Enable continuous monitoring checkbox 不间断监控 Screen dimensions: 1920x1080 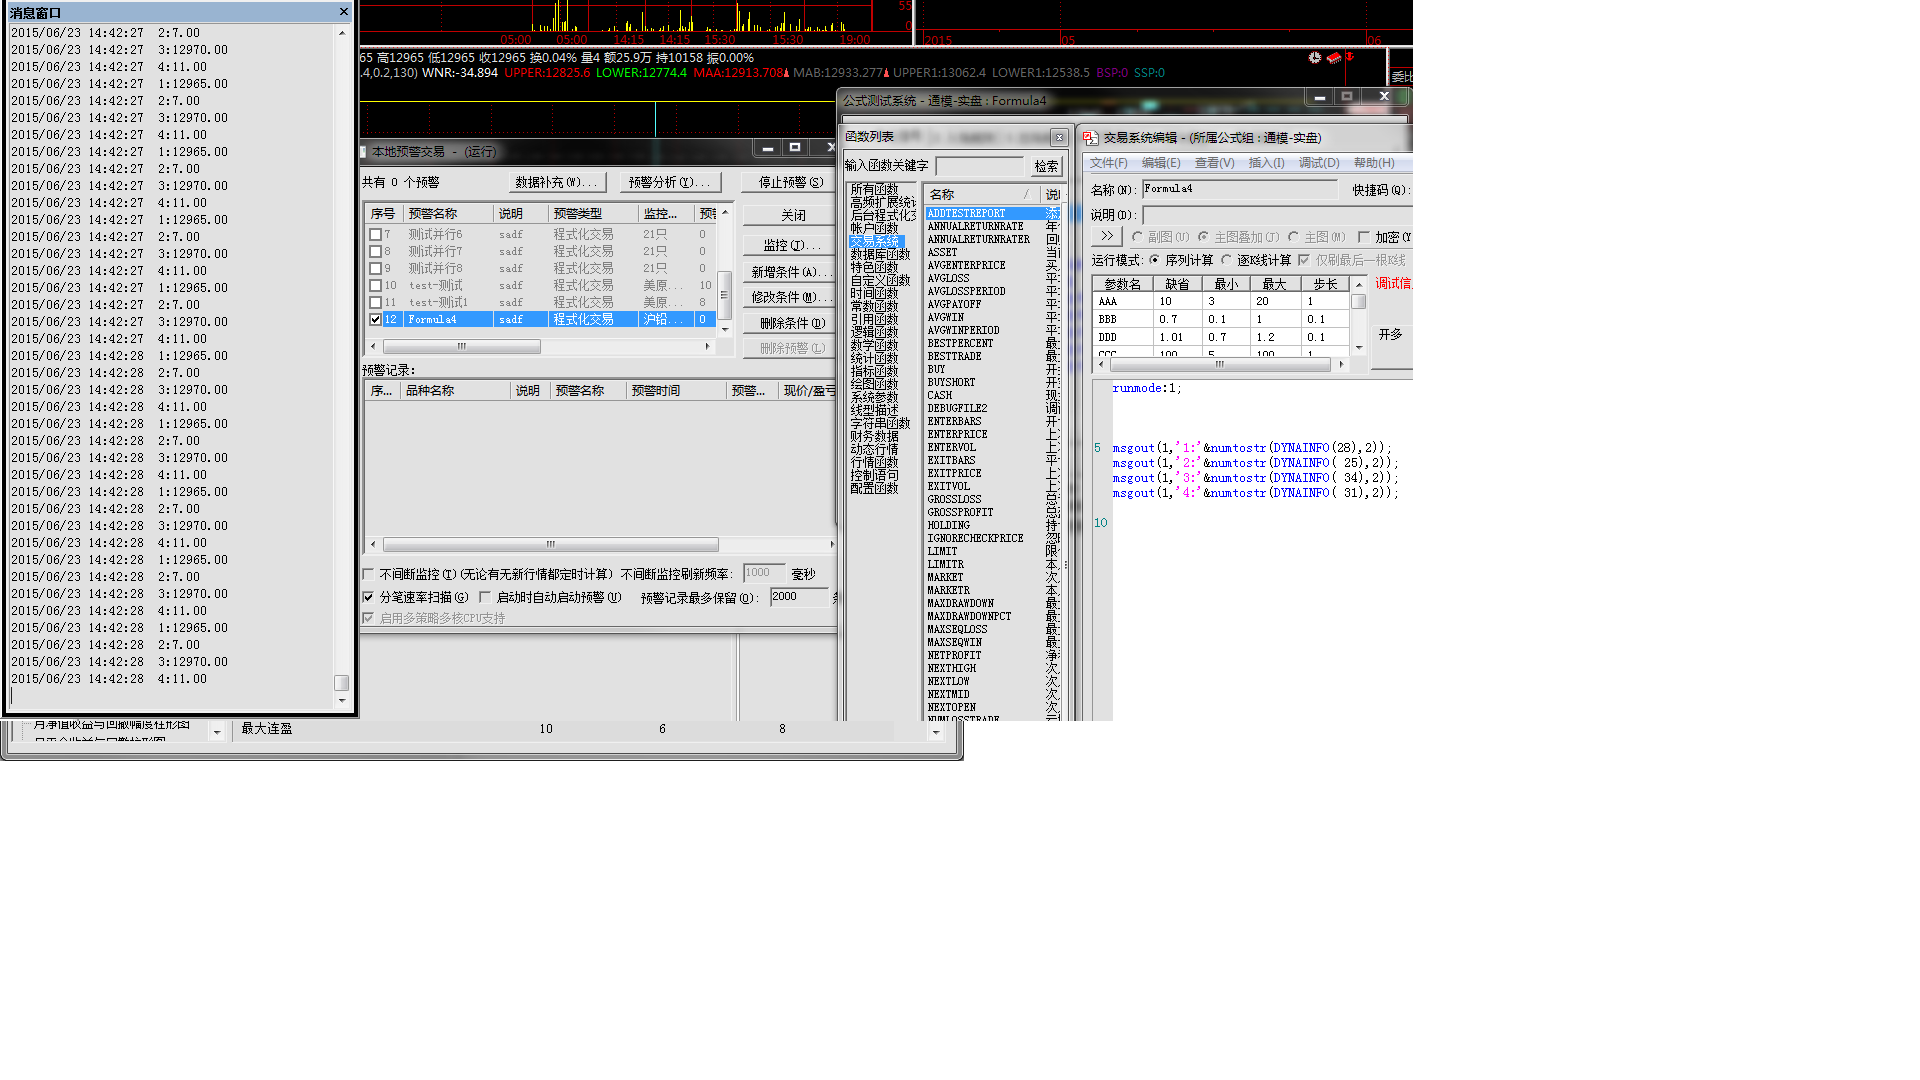pyautogui.click(x=368, y=575)
